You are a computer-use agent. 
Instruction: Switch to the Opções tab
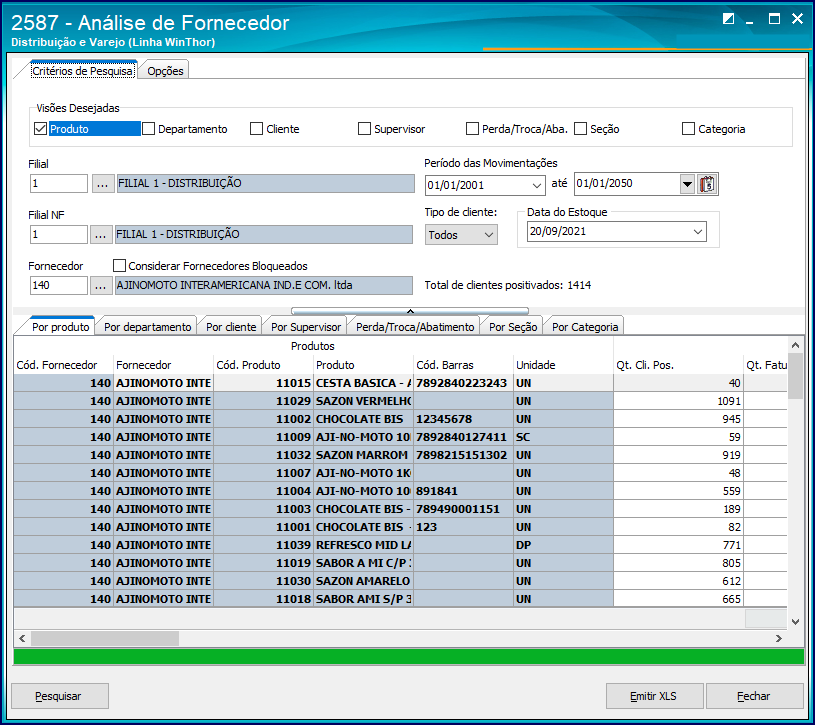click(165, 71)
